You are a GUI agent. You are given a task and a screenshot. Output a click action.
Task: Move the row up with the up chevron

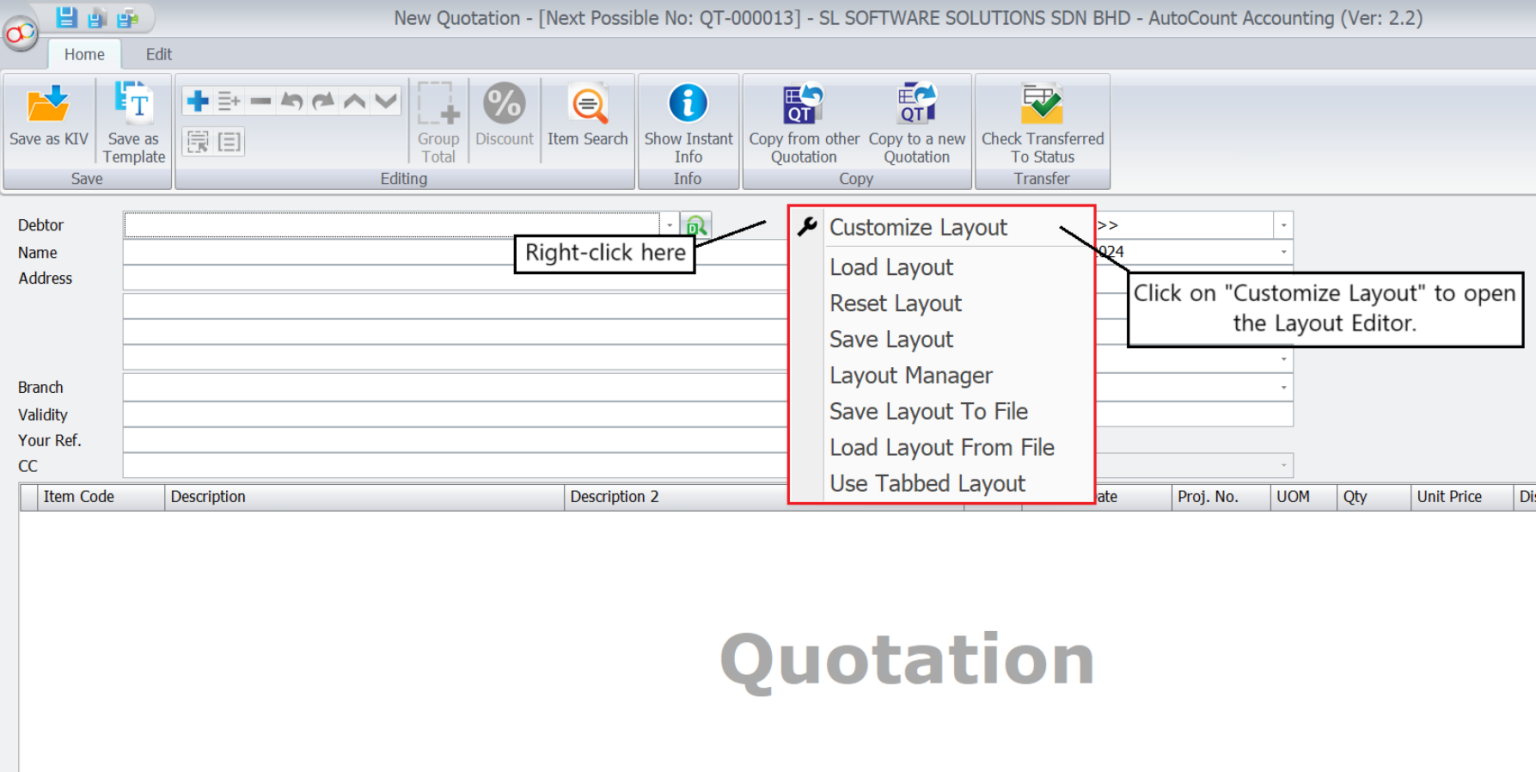[354, 101]
